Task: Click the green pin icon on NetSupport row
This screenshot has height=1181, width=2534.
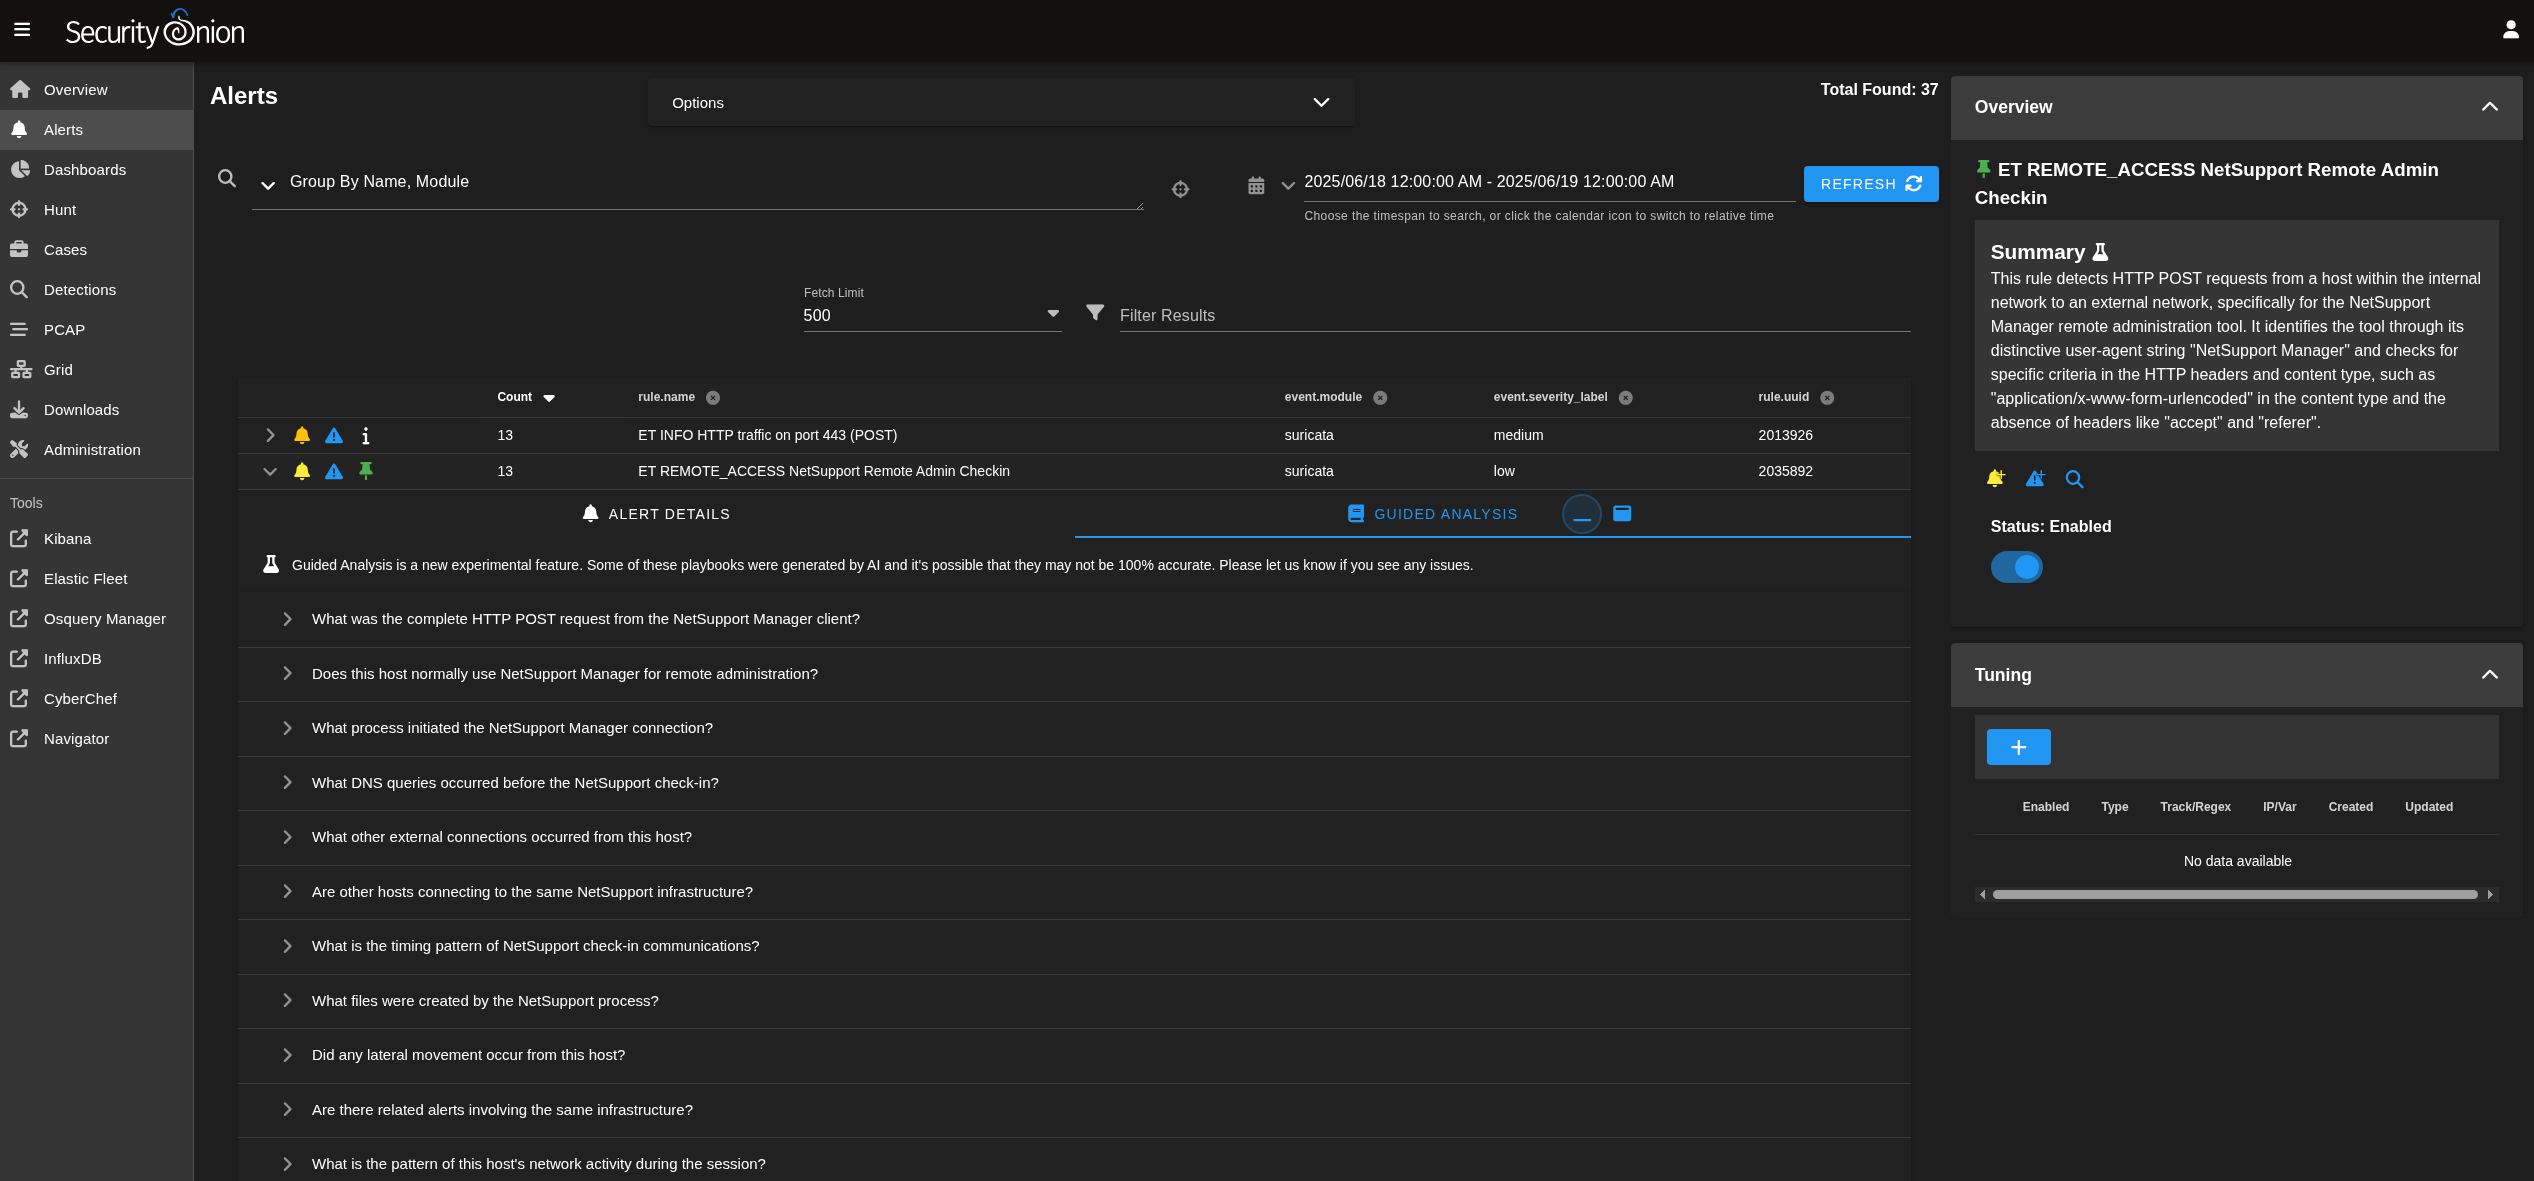Action: pos(366,471)
